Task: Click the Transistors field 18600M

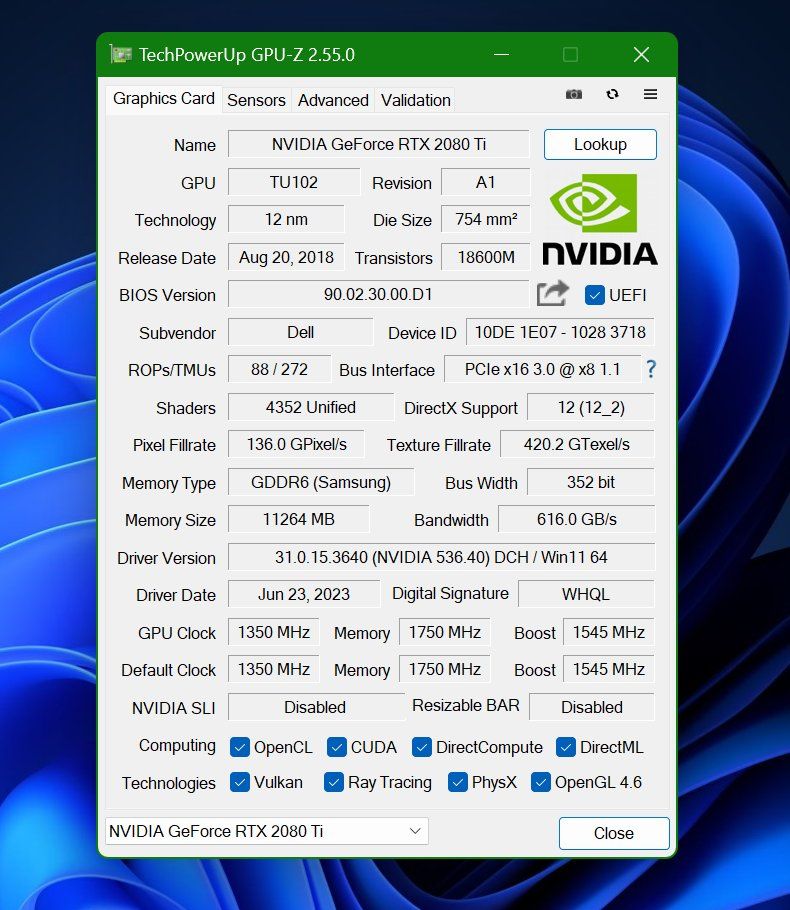Action: [485, 257]
